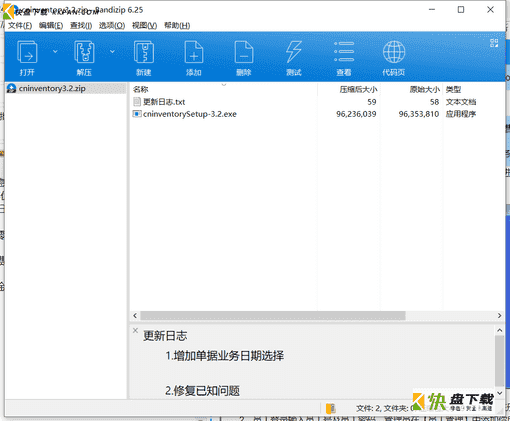Expand the Extract button dropdown arrow
510x421 pixels.
click(x=112, y=52)
